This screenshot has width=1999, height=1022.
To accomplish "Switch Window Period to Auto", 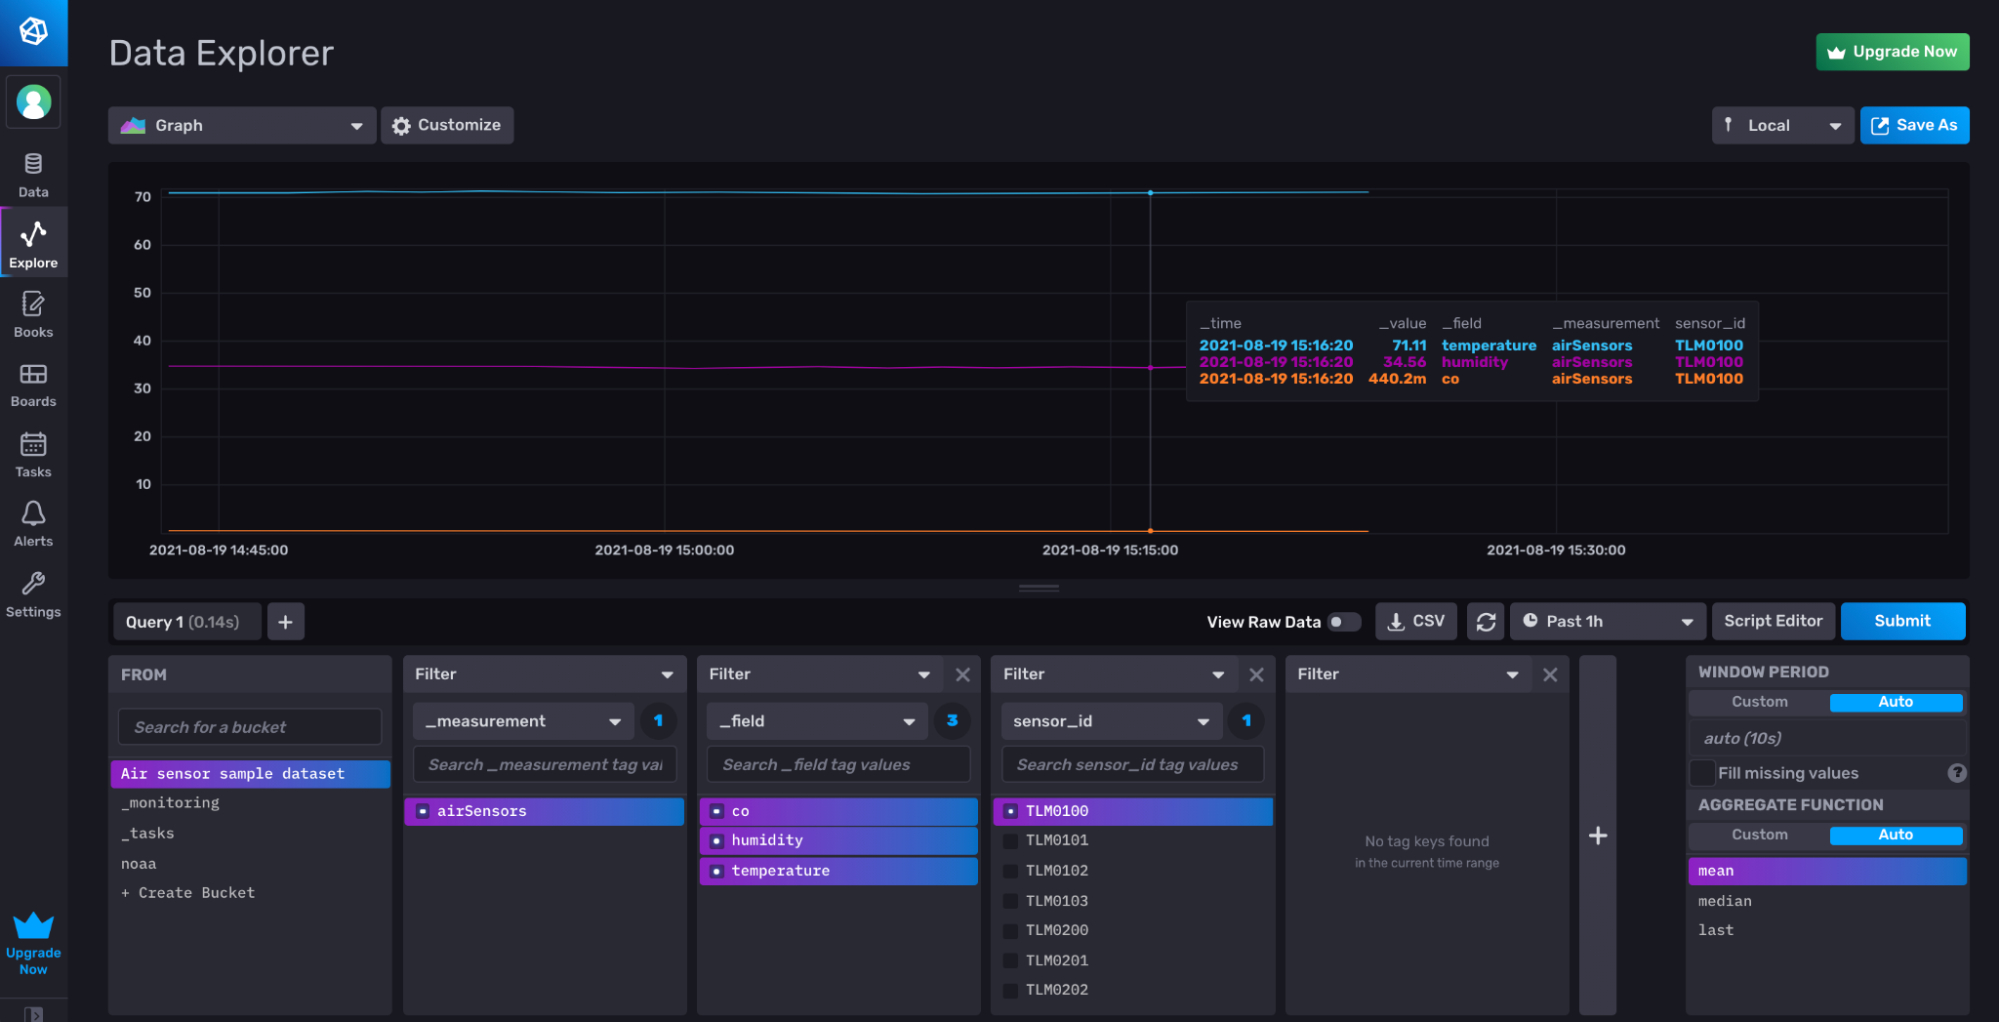I will click(x=1895, y=702).
